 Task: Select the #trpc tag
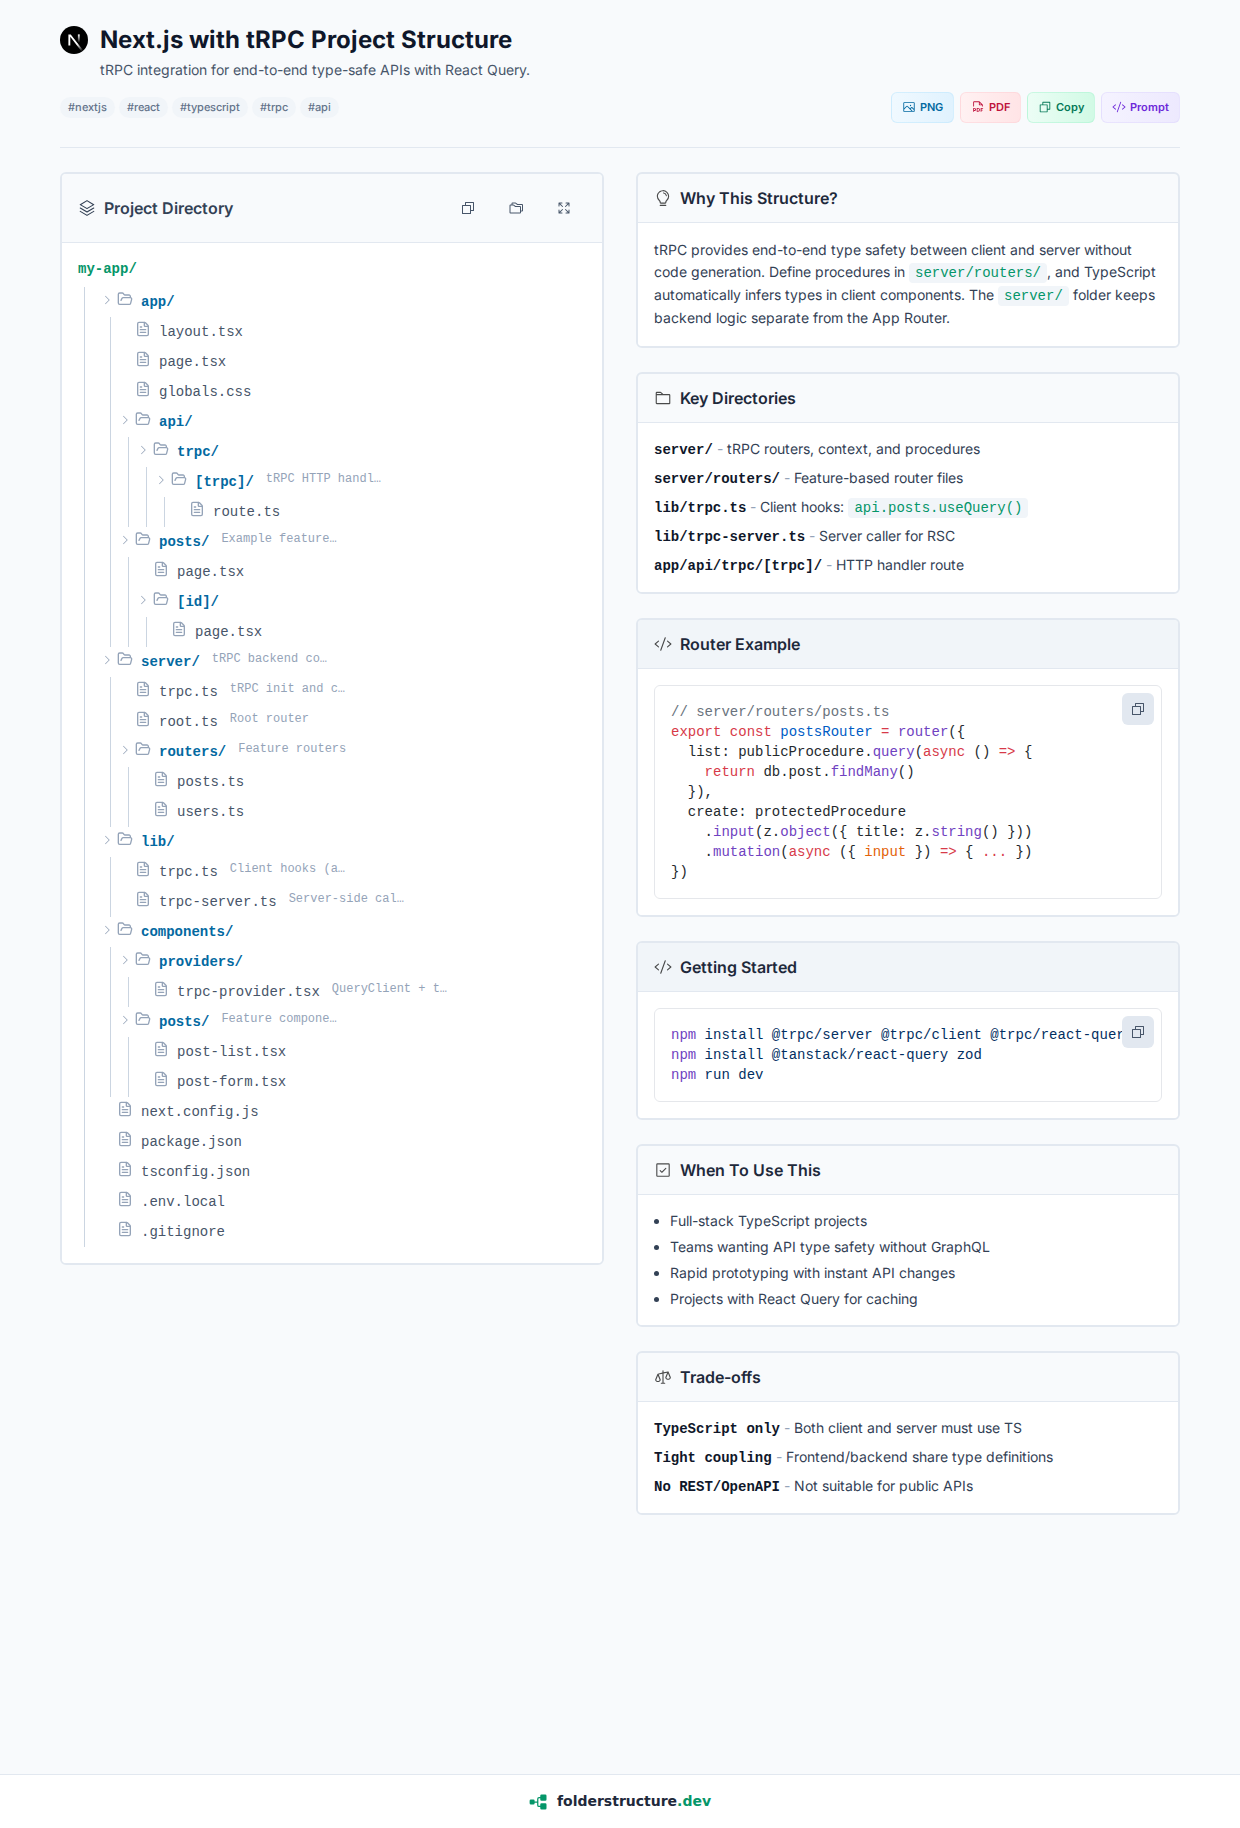pyautogui.click(x=274, y=107)
